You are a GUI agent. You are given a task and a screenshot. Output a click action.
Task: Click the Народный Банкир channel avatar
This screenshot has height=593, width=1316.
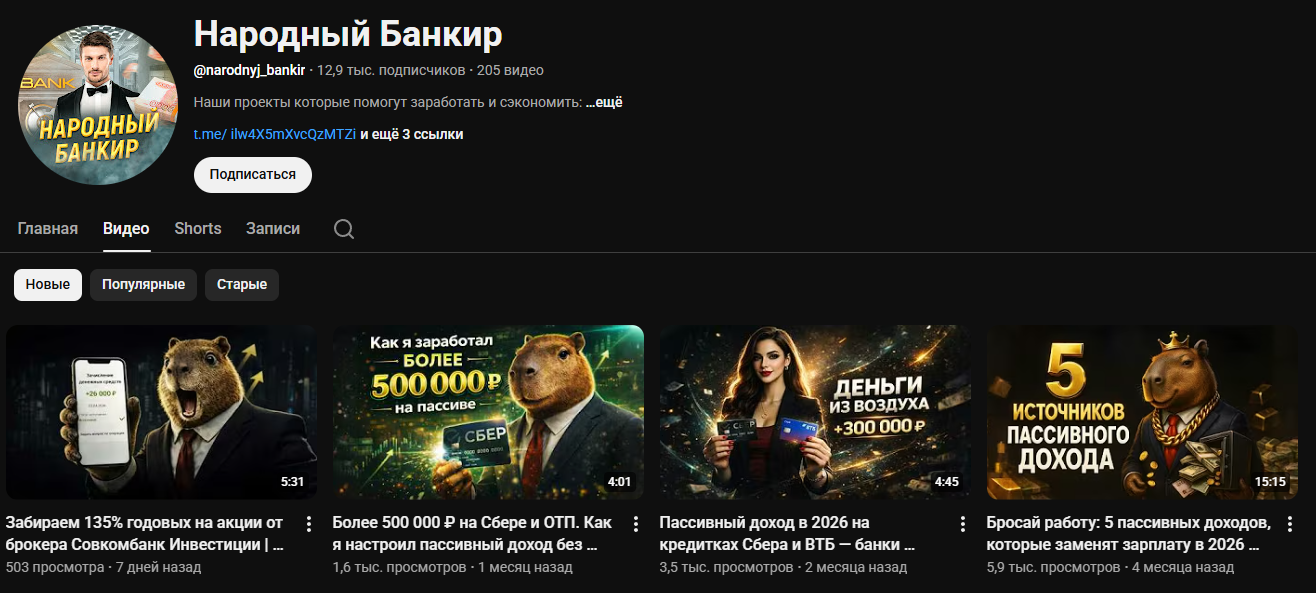coord(97,105)
